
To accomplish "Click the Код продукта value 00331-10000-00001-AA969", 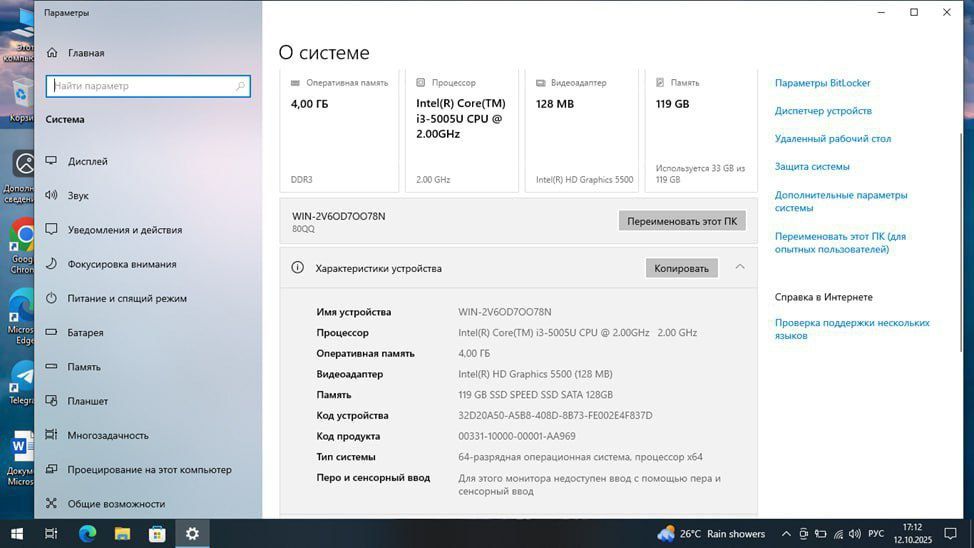I will (517, 436).
